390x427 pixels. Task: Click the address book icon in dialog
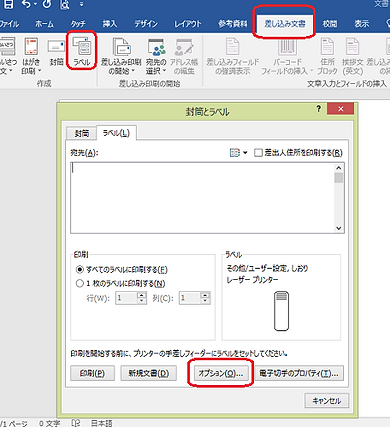(x=235, y=153)
